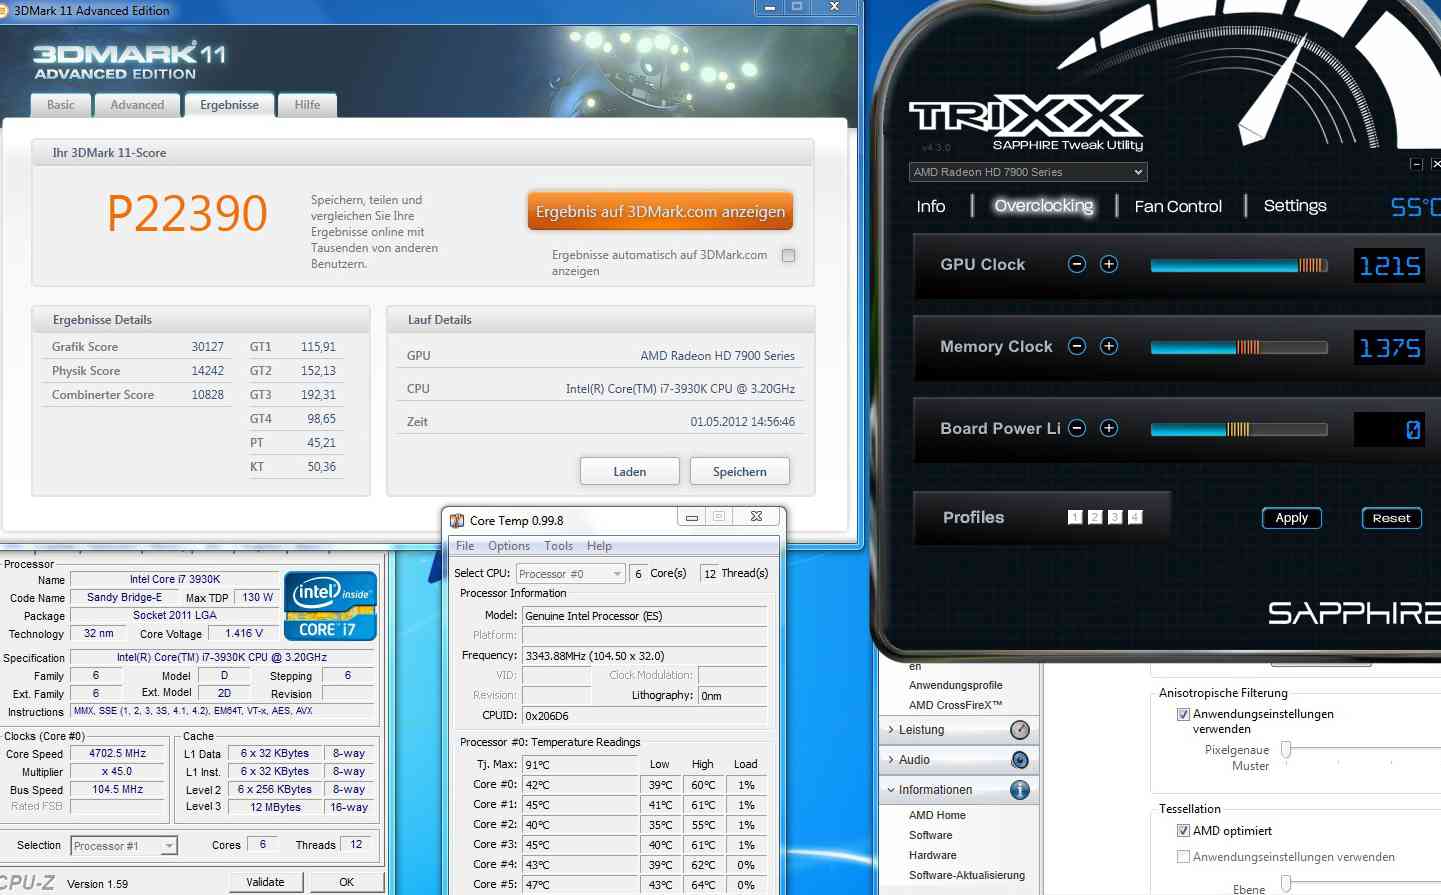The height and width of the screenshot is (895, 1441).
Task: Click the Core Temp app icon in the title bar
Action: [457, 520]
